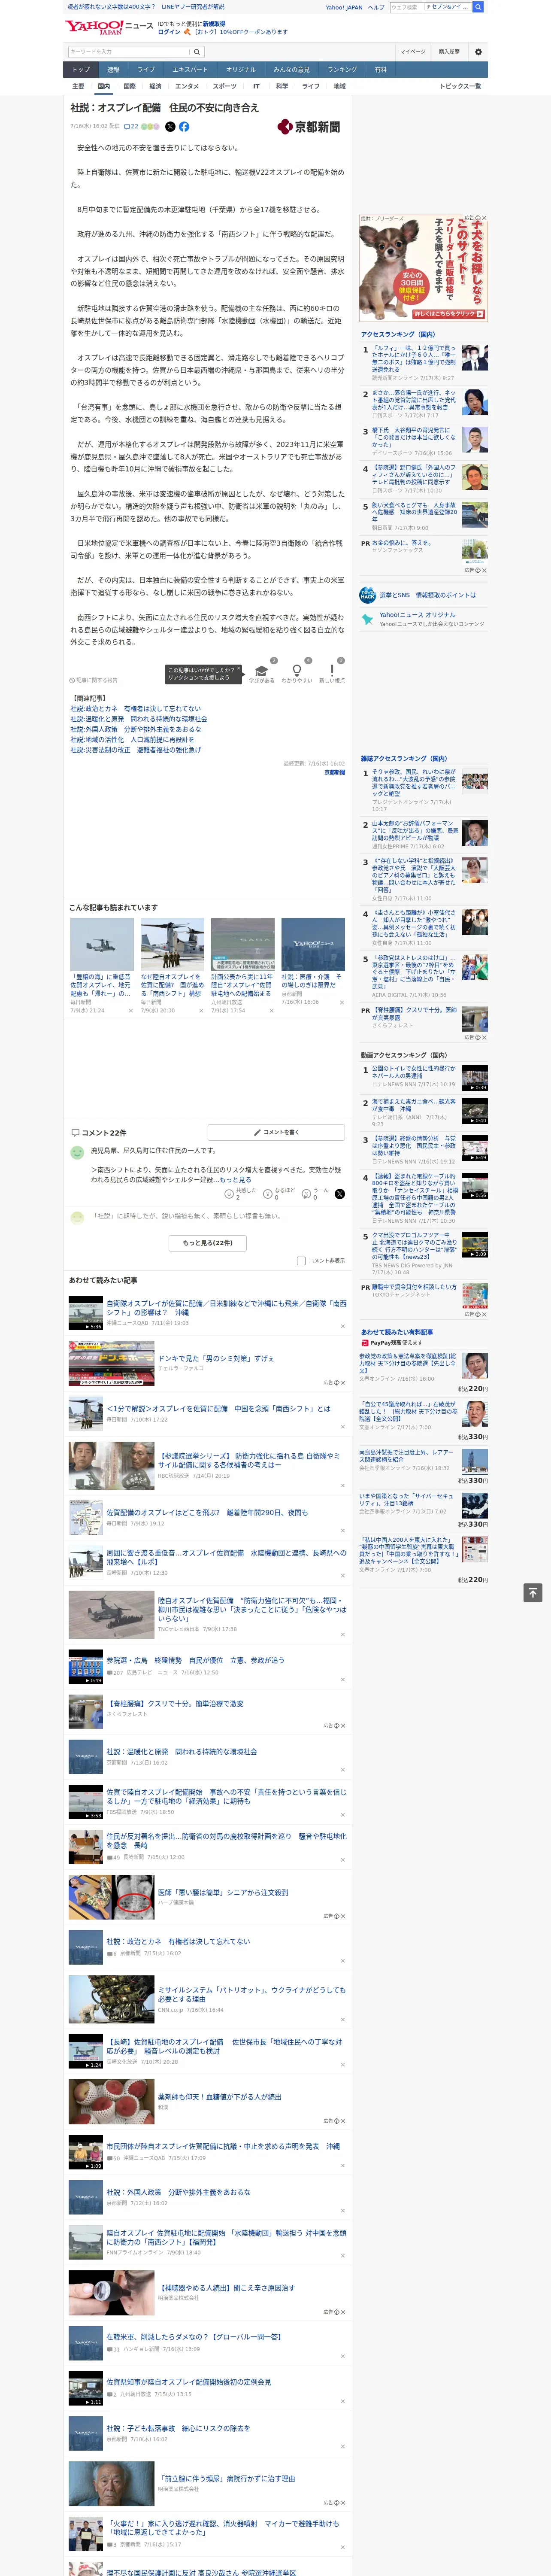This screenshot has height=2576, width=551.
Task: Click the search magnifier button beside keyword field
Action: [197, 52]
